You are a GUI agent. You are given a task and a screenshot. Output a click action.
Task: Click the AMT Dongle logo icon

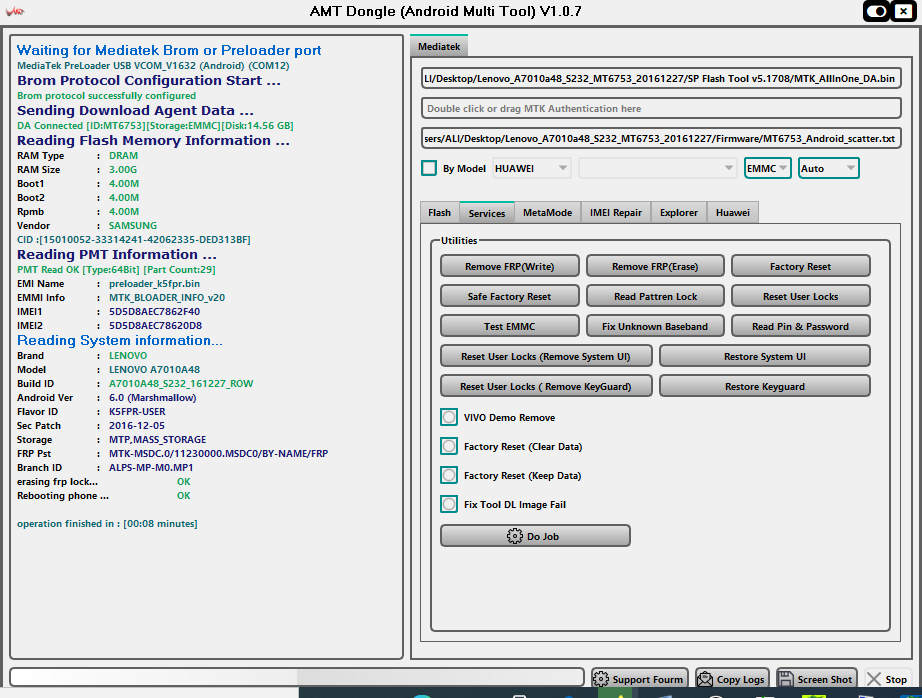[15, 11]
